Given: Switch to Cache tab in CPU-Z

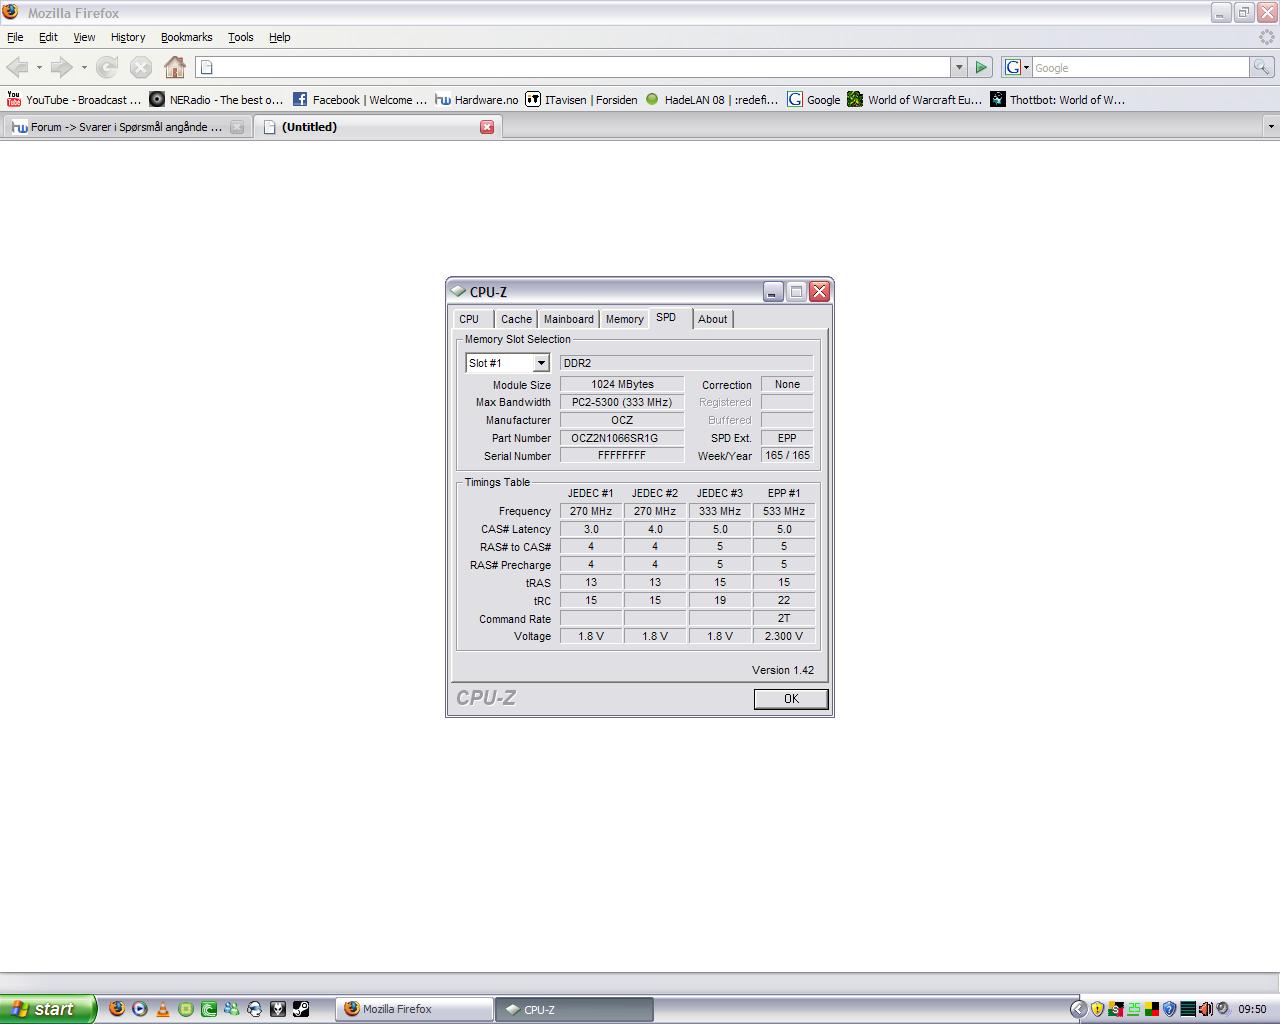Looking at the screenshot, I should (516, 319).
